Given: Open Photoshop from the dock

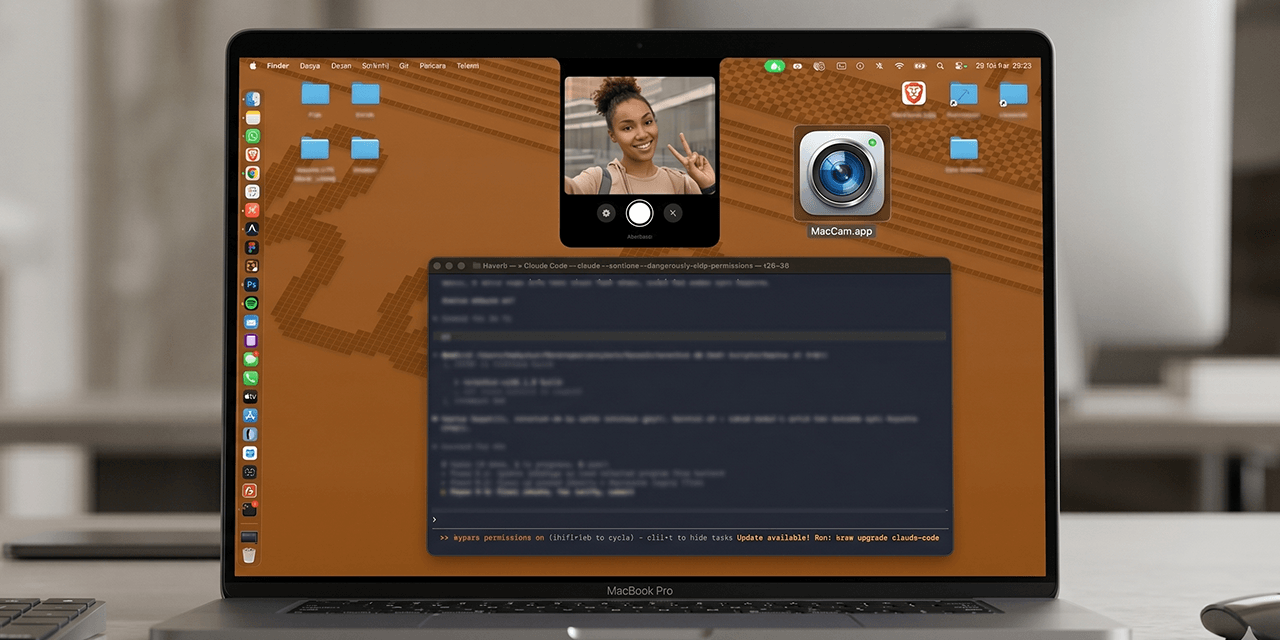Looking at the screenshot, I should (252, 284).
